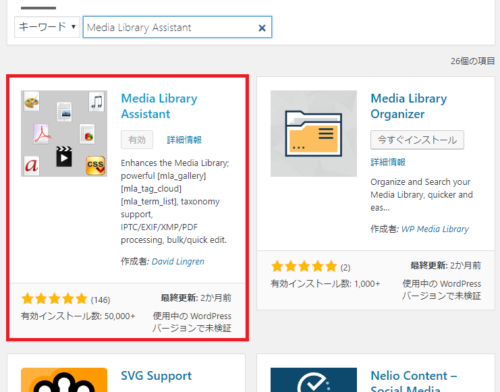This screenshot has width=500, height=392.
Task: Open author David Lingren link
Action: click(x=178, y=262)
